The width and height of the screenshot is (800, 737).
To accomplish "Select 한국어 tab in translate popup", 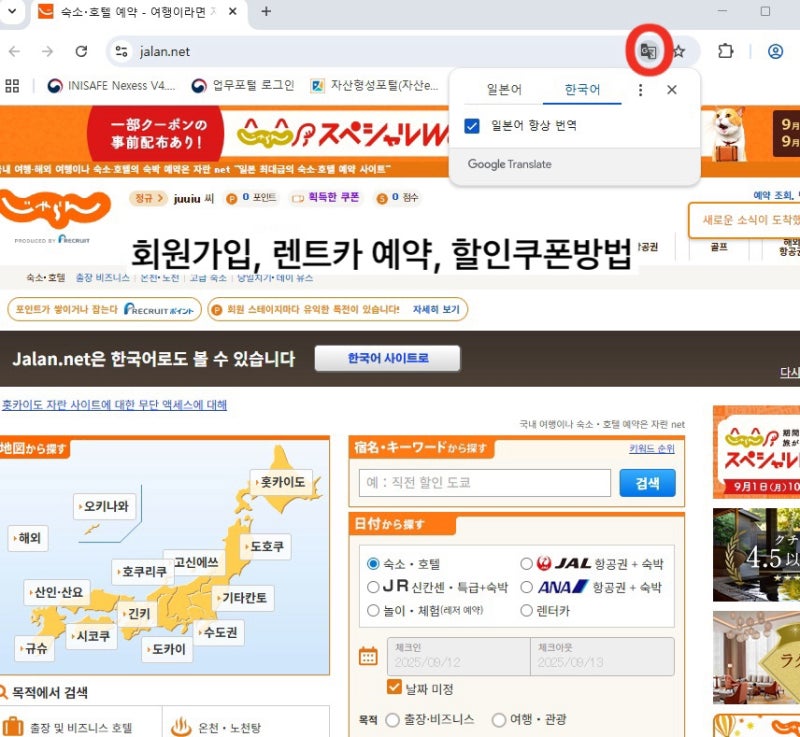I will [x=582, y=90].
